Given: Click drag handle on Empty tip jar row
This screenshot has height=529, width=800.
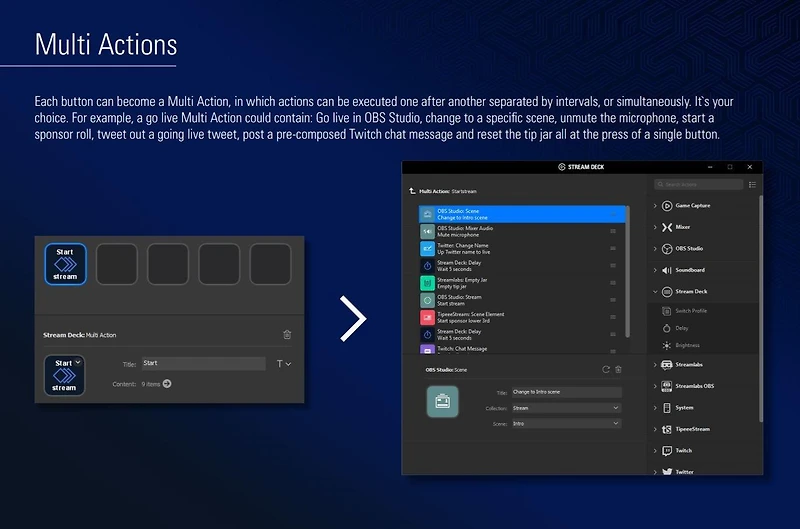Looking at the screenshot, I should coord(613,283).
